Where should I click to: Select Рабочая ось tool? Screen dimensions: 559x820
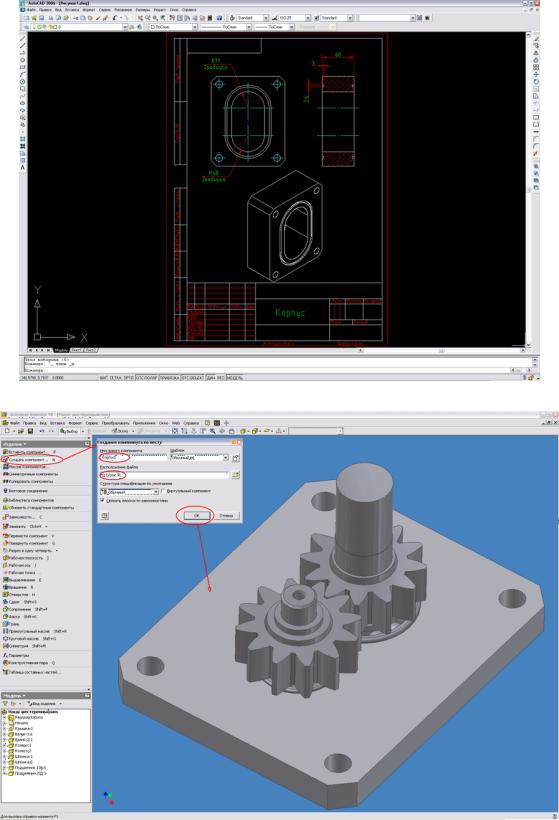20,565
